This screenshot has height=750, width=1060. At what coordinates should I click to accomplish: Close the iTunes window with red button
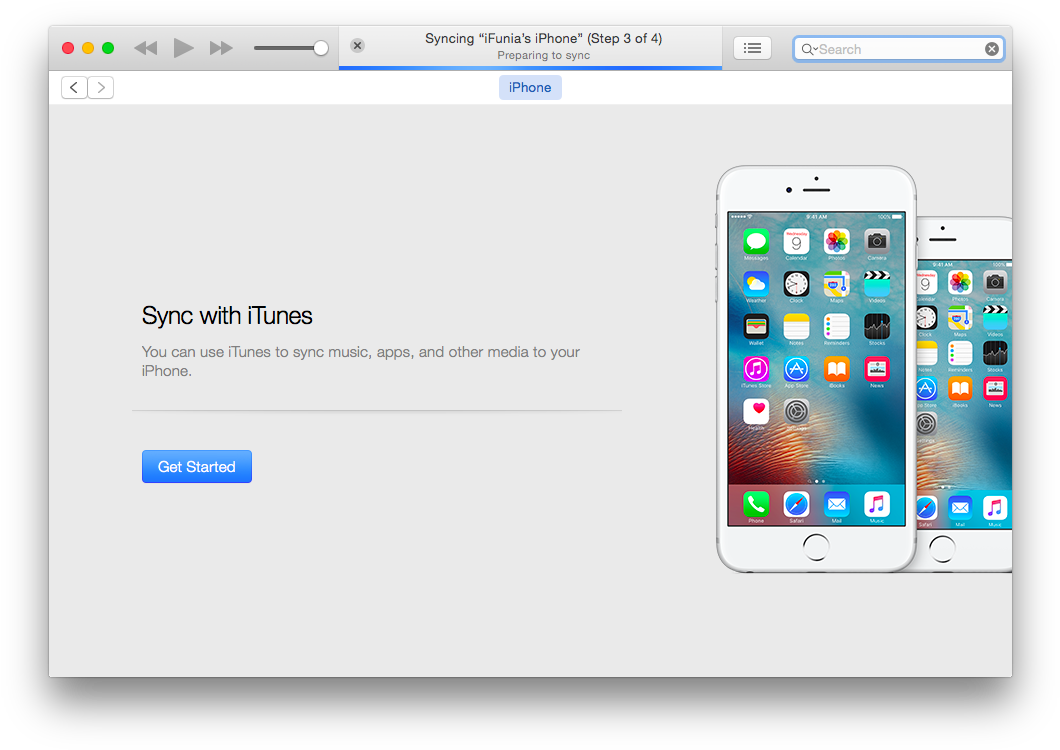(x=68, y=48)
